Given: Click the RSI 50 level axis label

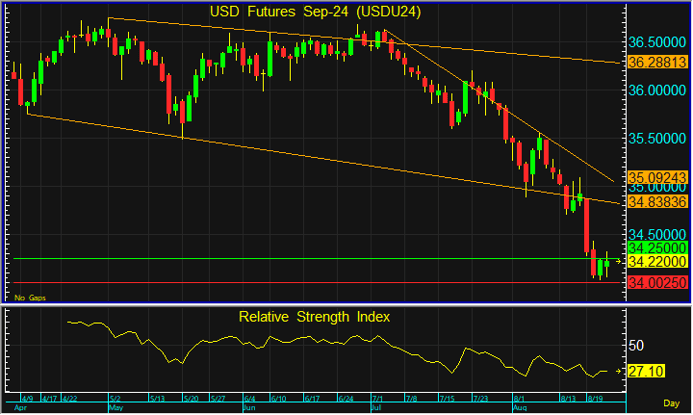Looking at the screenshot, I should [636, 345].
